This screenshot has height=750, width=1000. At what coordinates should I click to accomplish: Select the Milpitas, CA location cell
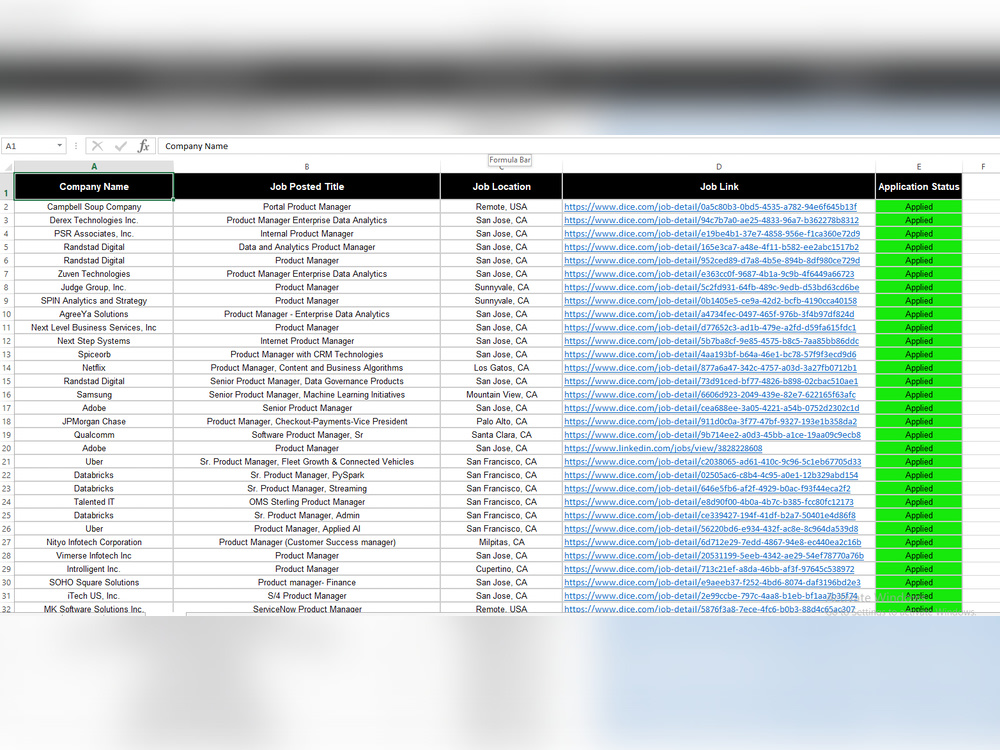tap(501, 542)
